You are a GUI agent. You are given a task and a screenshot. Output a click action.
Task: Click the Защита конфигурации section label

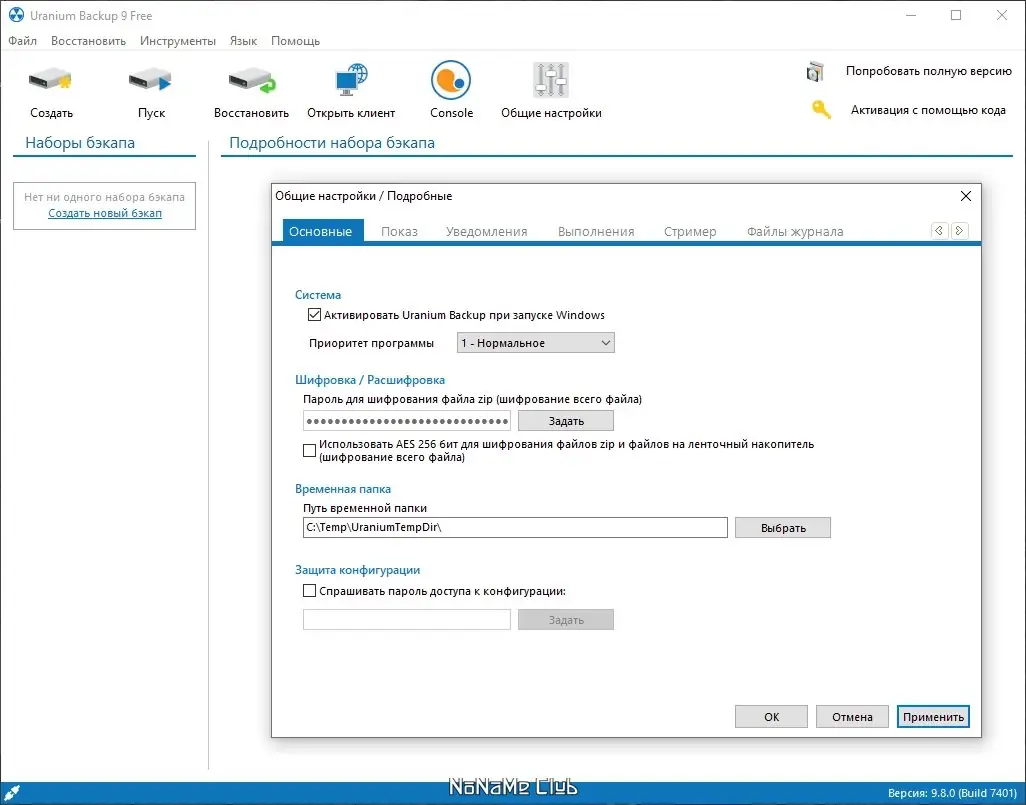click(357, 570)
